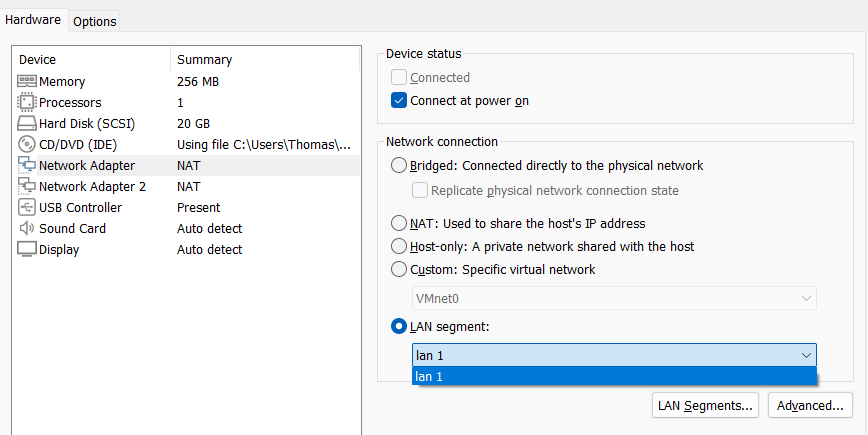Image resolution: width=868 pixels, height=435 pixels.
Task: Open Advanced... network settings
Action: point(810,406)
